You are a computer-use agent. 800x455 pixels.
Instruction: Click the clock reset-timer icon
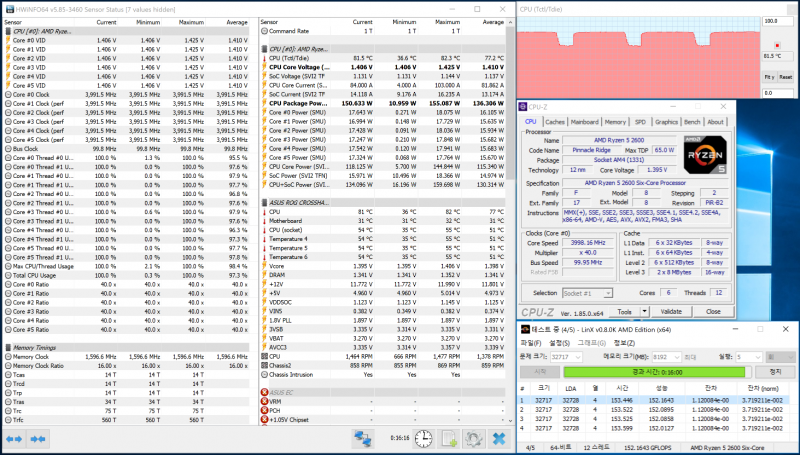click(x=423, y=439)
